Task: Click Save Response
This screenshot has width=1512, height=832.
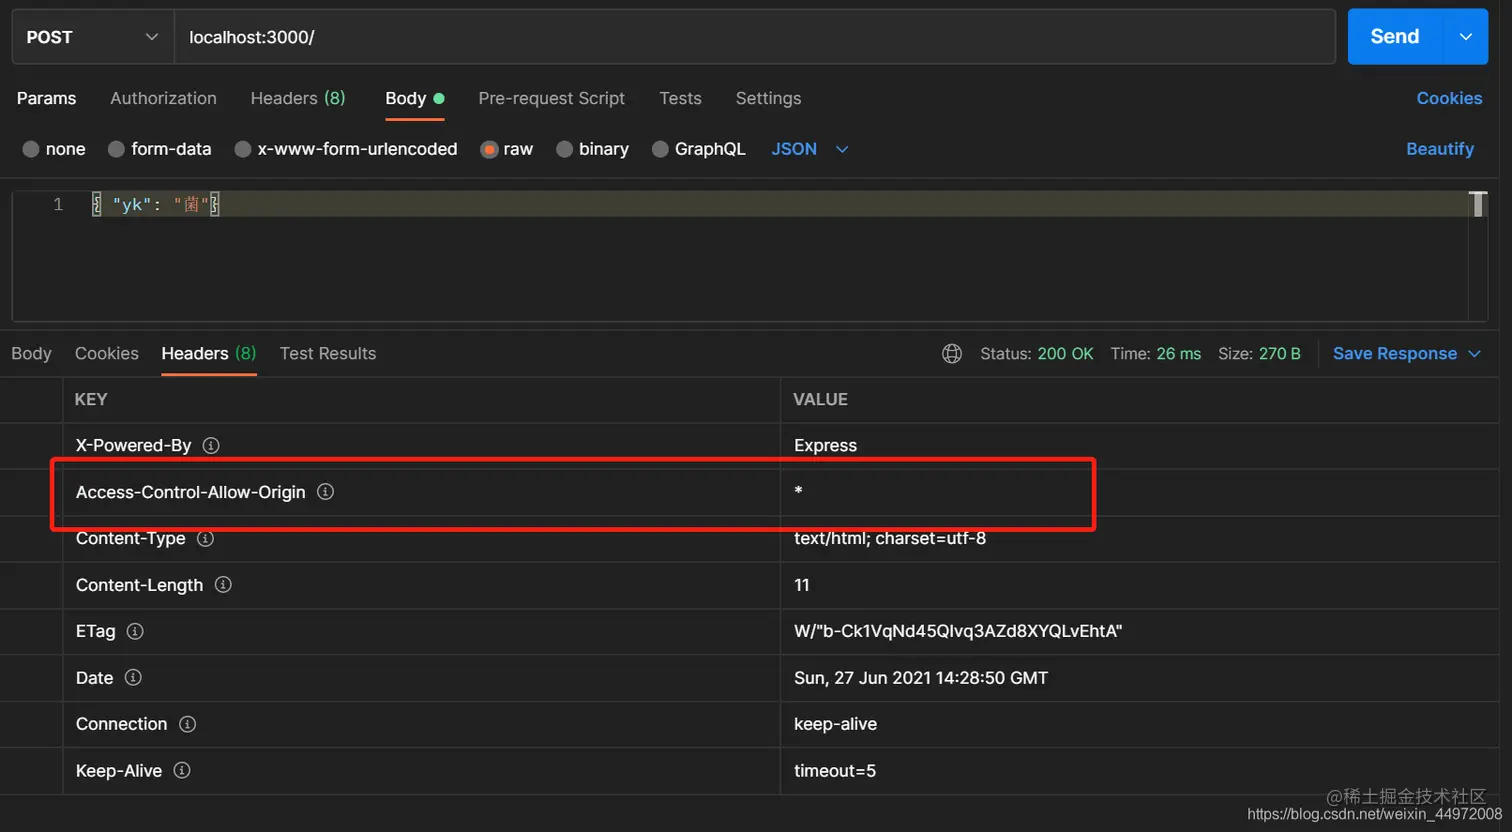Action: click(x=1394, y=354)
